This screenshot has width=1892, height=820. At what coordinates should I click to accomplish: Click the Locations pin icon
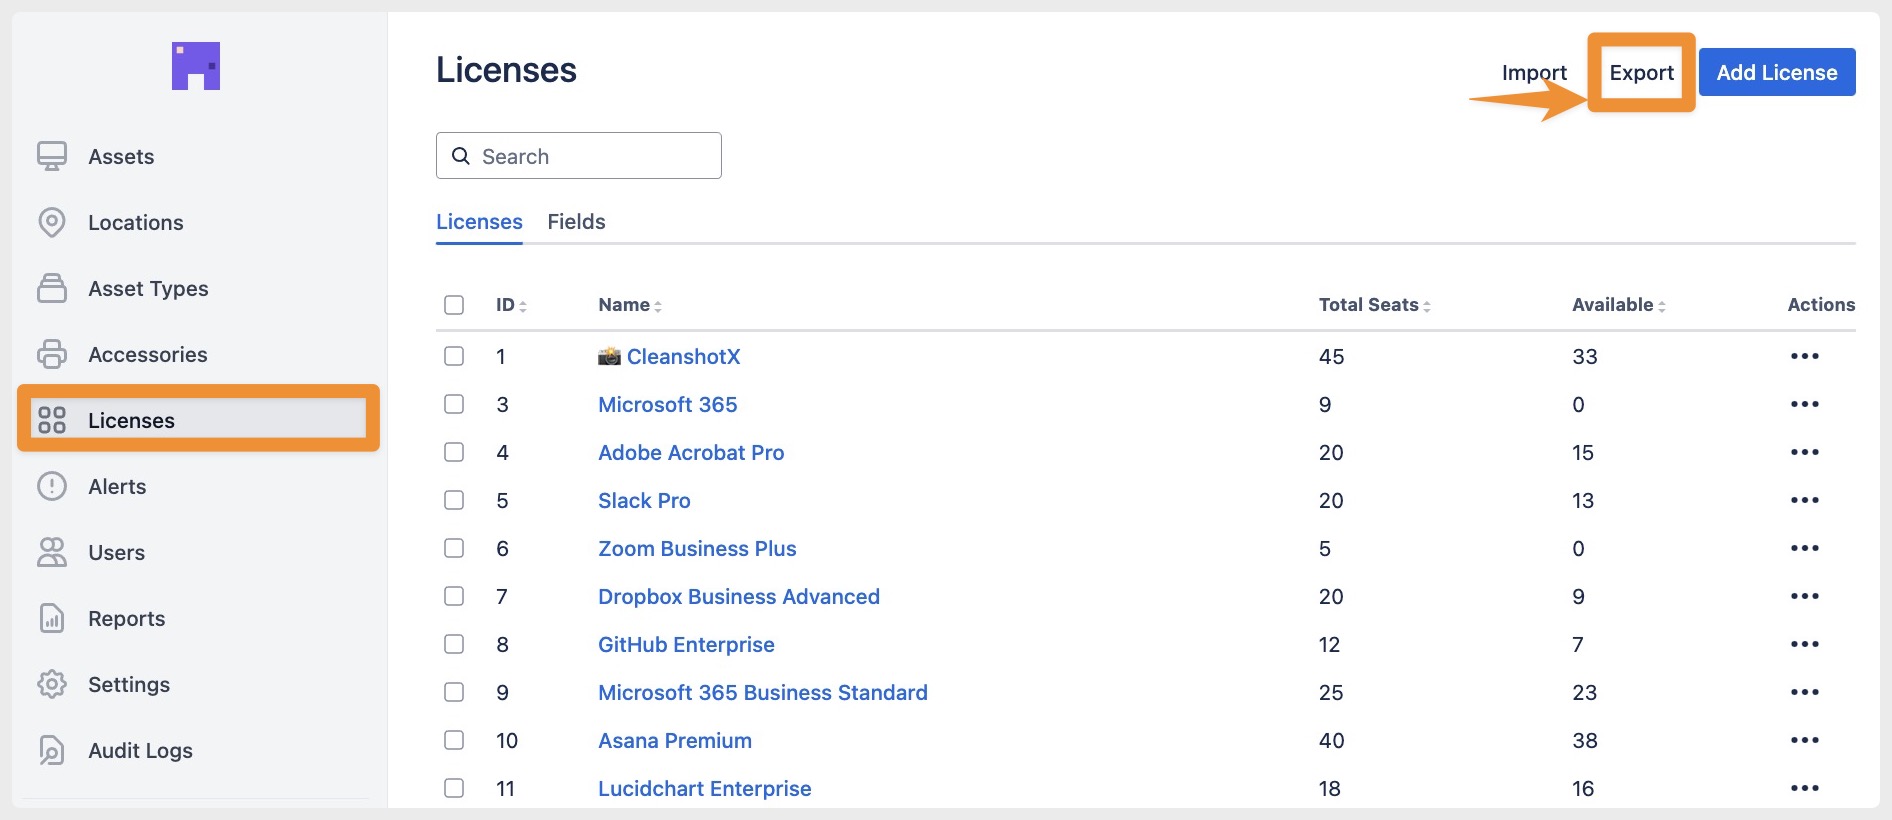tap(52, 222)
